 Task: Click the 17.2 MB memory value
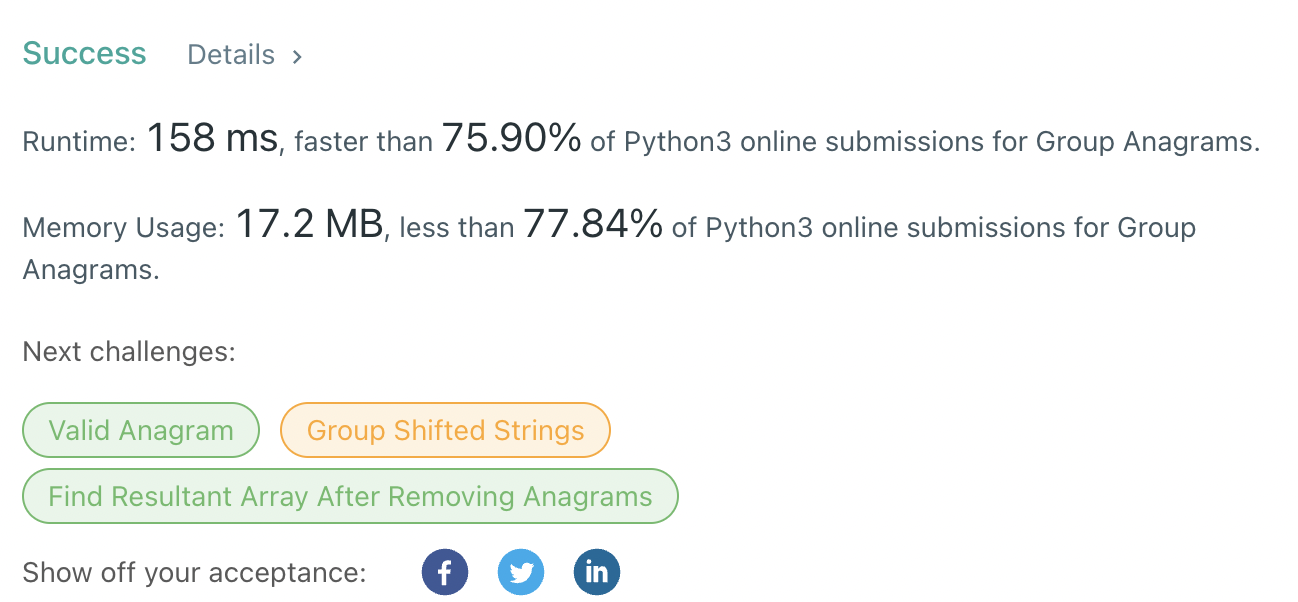309,226
